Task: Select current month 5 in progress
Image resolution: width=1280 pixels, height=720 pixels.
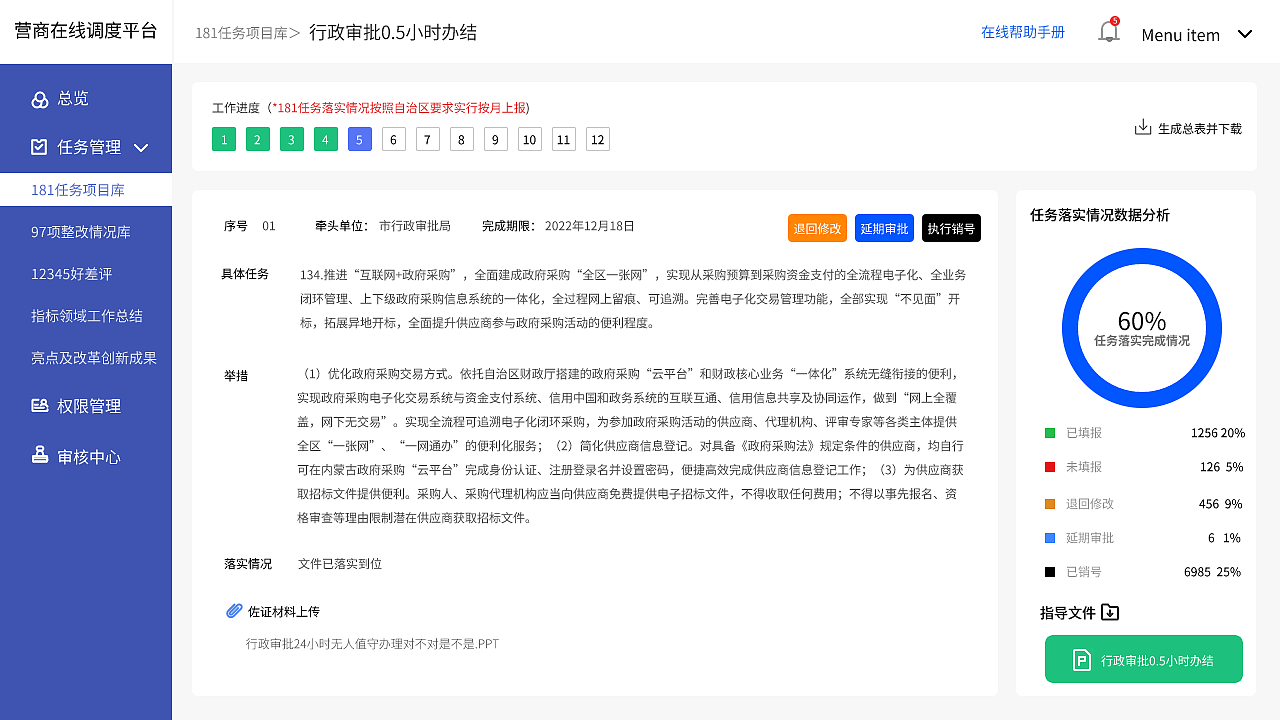Action: tap(360, 139)
